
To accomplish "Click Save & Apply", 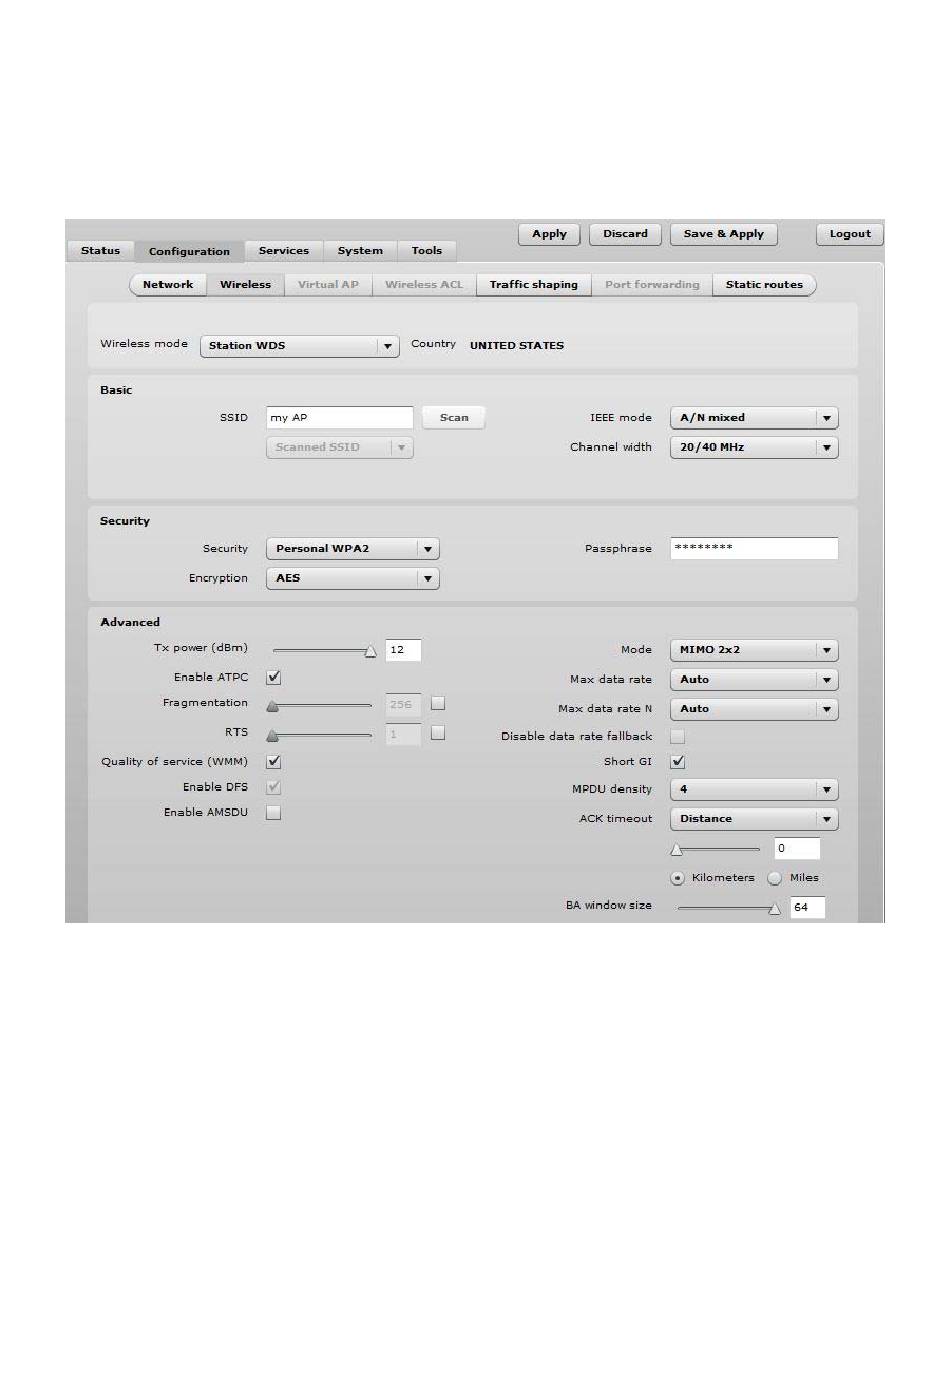I will pos(723,234).
